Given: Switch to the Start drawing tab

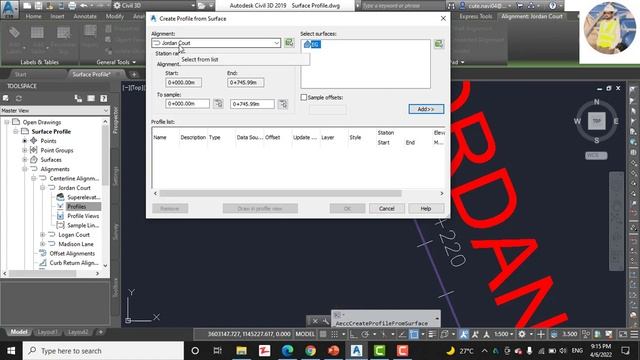Looking at the screenshot, I should (x=20, y=74).
